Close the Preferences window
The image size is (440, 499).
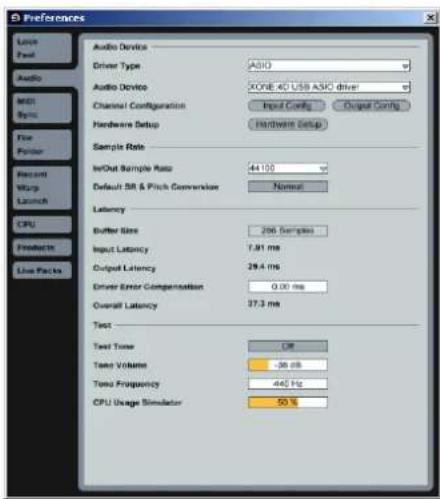pyautogui.click(x=430, y=17)
